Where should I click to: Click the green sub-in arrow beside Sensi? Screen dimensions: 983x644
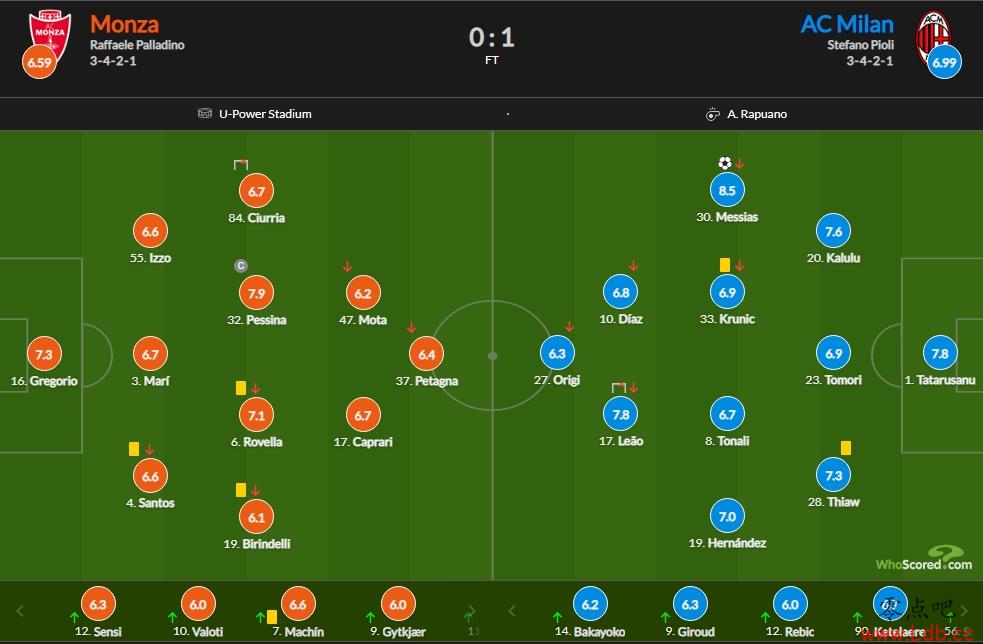point(75,618)
